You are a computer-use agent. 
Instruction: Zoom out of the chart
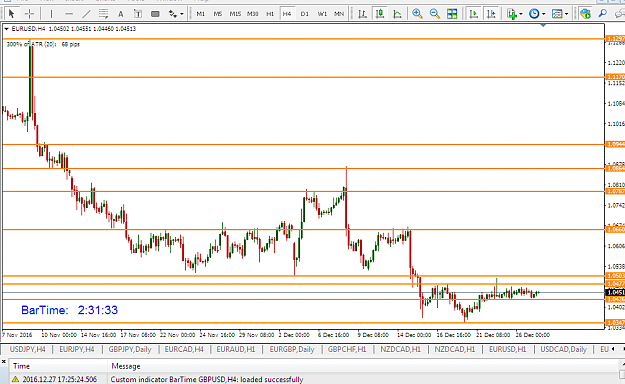(x=434, y=14)
